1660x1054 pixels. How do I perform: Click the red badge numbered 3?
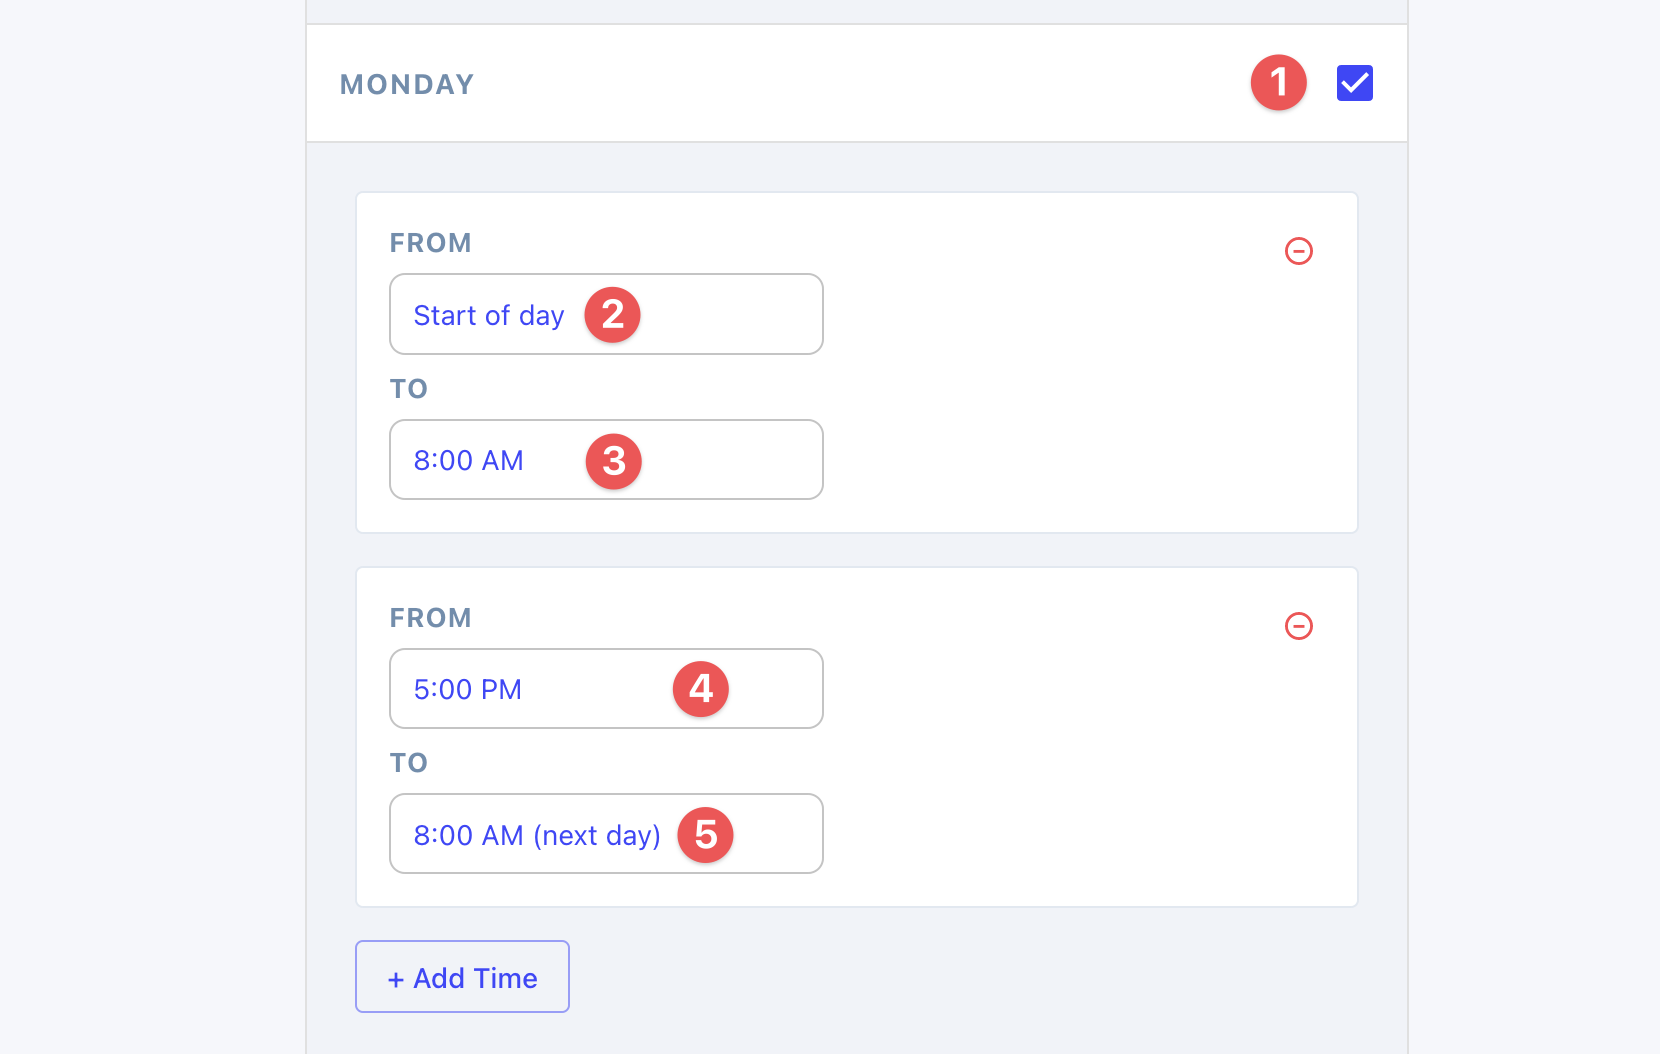coord(613,461)
